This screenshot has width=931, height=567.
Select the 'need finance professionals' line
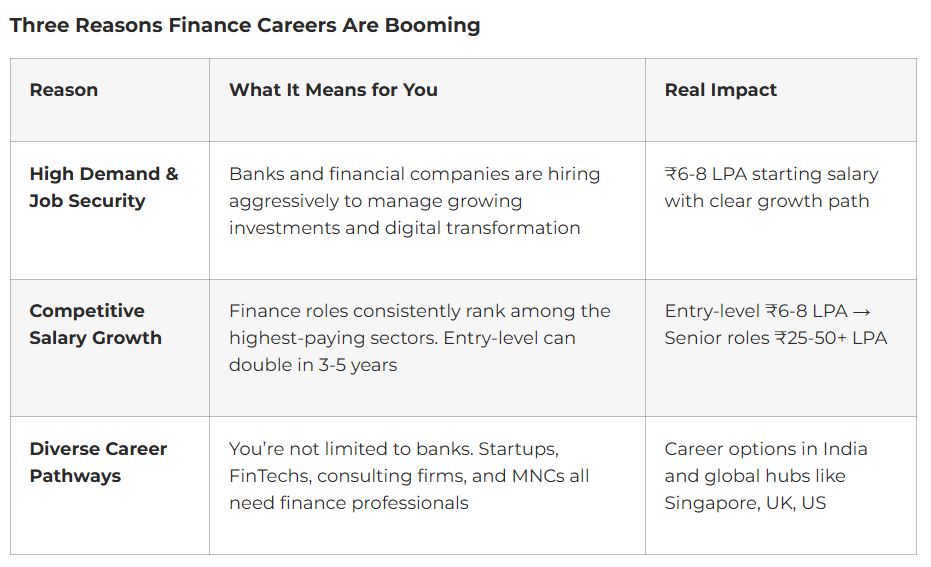pyautogui.click(x=348, y=503)
